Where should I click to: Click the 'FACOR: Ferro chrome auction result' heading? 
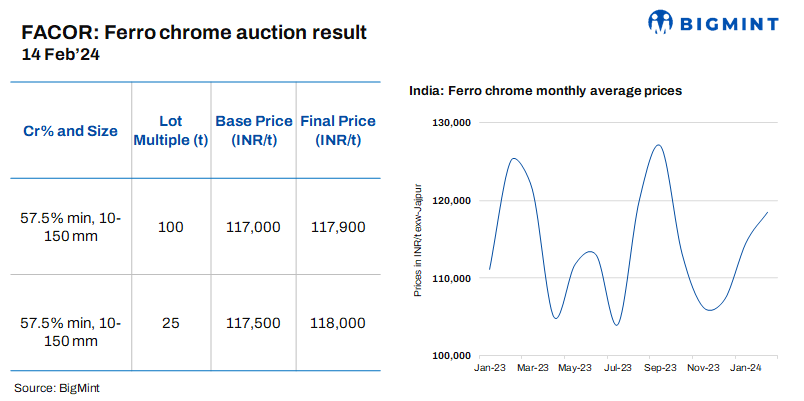pos(194,32)
